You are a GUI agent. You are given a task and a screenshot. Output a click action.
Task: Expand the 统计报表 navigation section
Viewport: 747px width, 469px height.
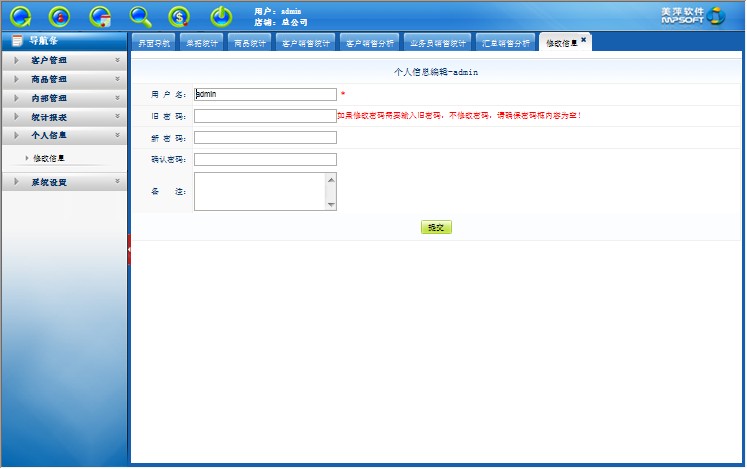(x=65, y=117)
